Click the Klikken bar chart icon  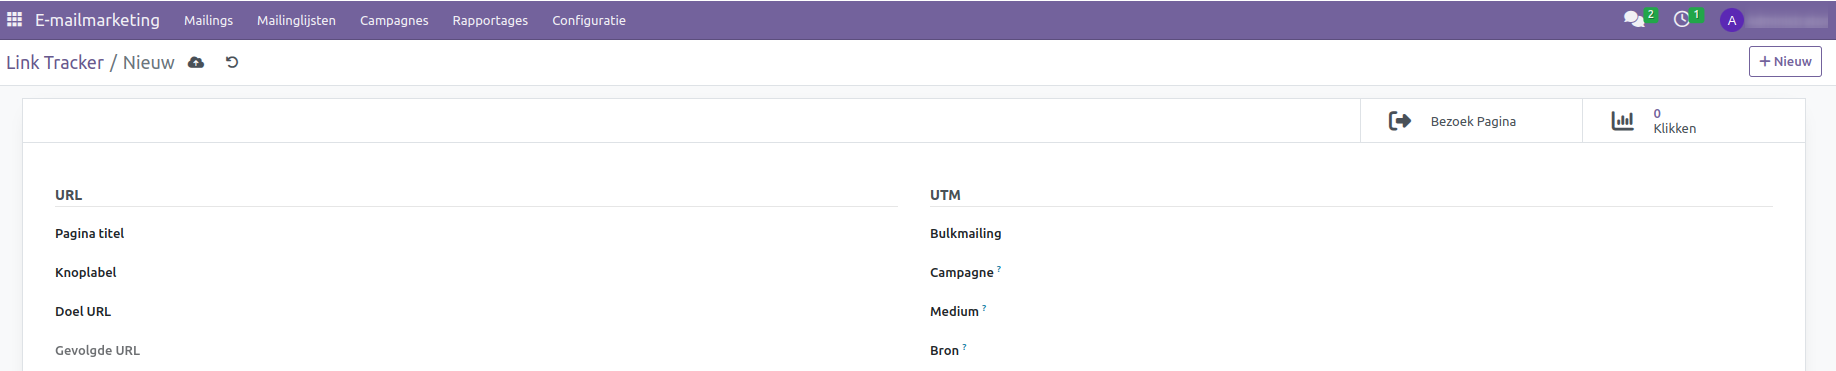coord(1622,121)
